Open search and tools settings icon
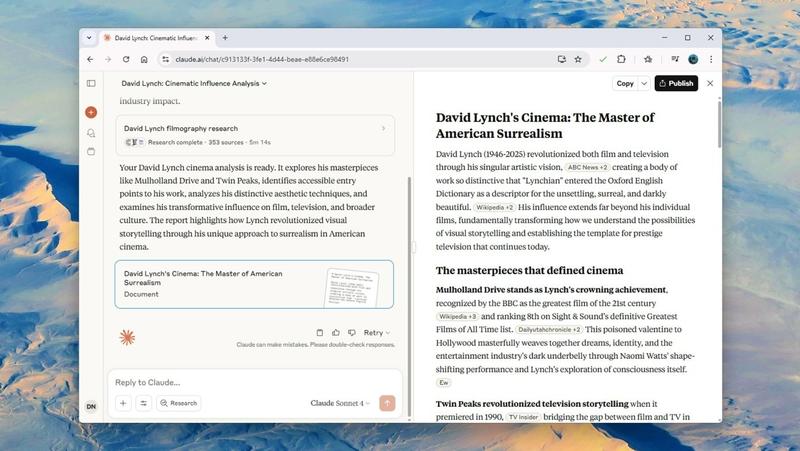The height and width of the screenshot is (451, 800). point(144,403)
